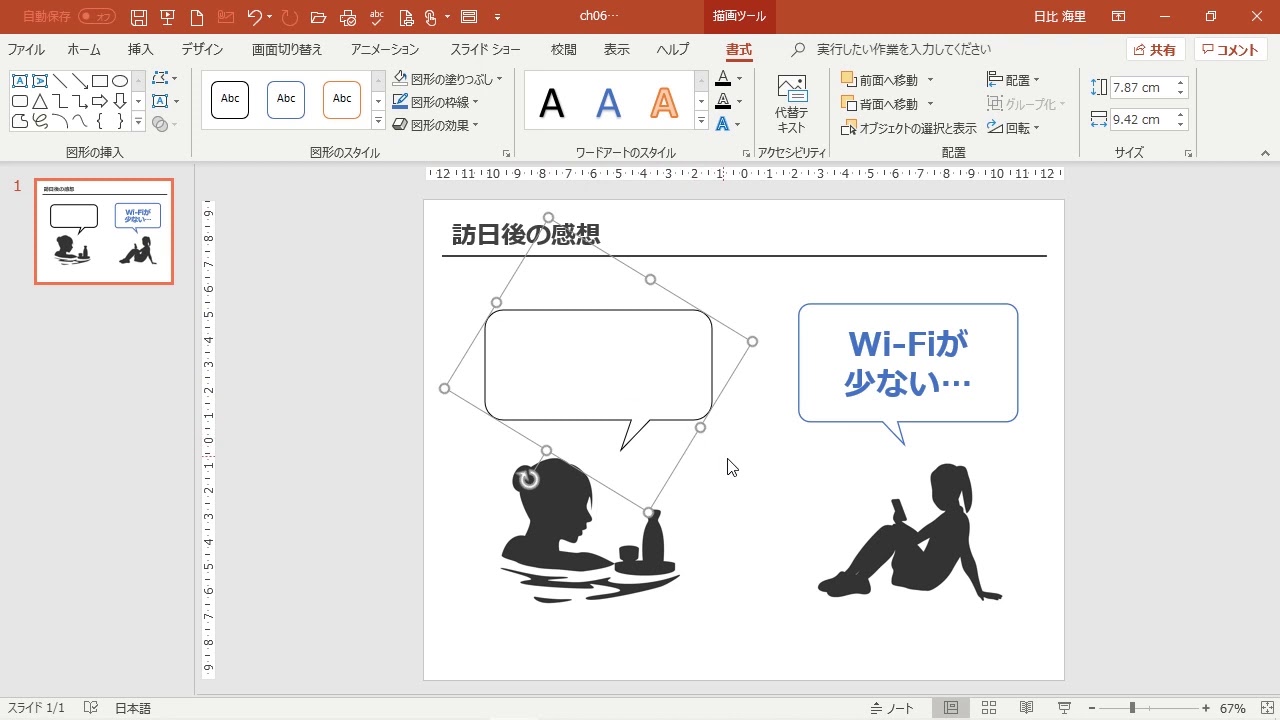Open the ファイル tab
Image resolution: width=1280 pixels, height=720 pixels.
[x=26, y=50]
